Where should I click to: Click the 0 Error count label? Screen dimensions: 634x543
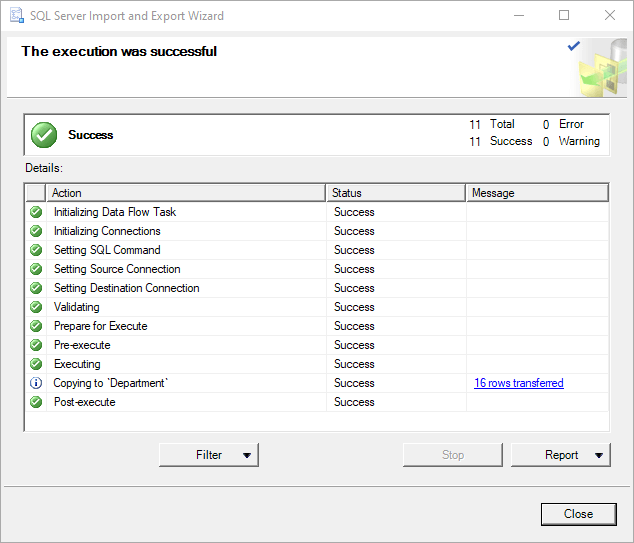point(563,124)
